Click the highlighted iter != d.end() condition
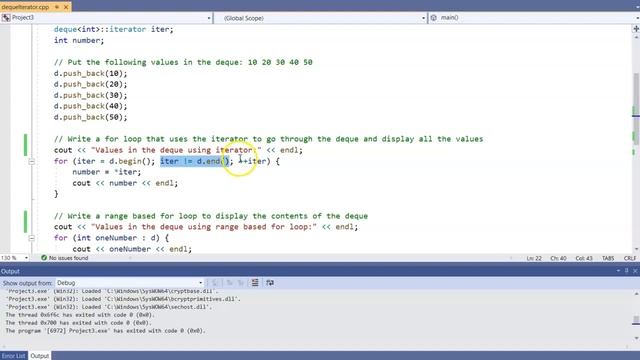640x360 pixels. coord(194,161)
